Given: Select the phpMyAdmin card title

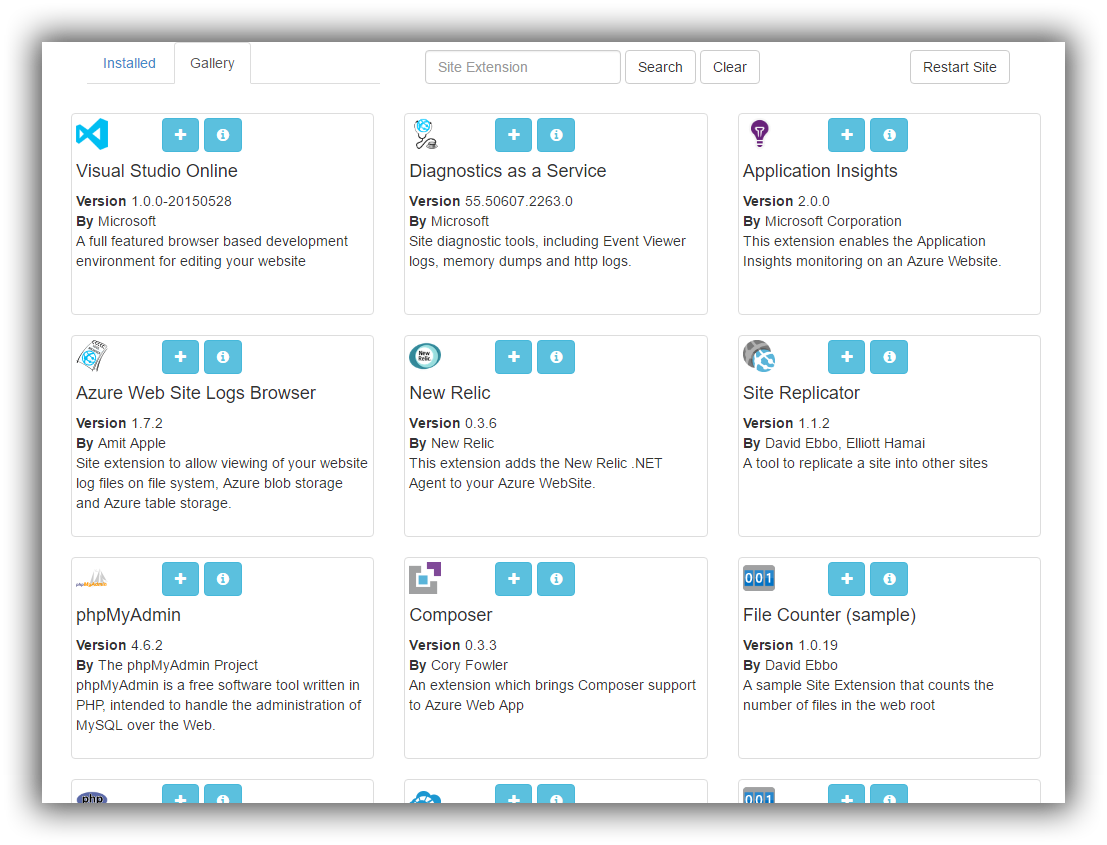Looking at the screenshot, I should 128,616.
